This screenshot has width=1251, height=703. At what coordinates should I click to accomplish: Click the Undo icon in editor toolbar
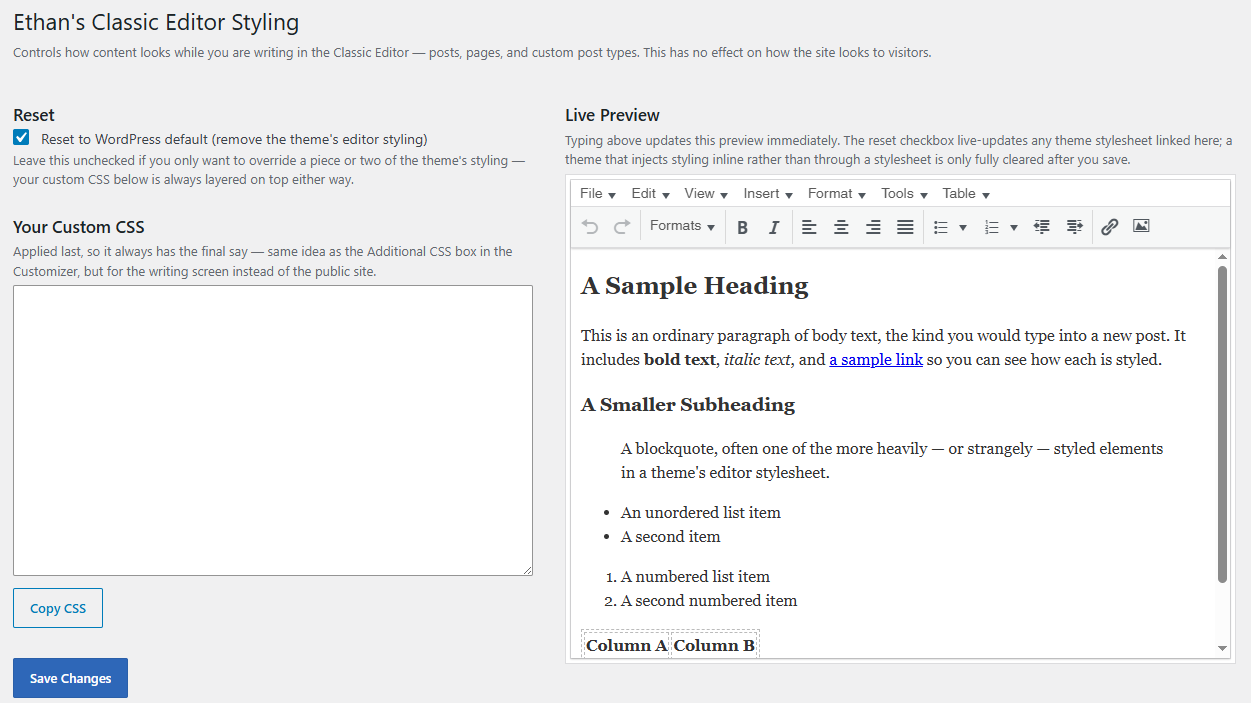coord(590,227)
